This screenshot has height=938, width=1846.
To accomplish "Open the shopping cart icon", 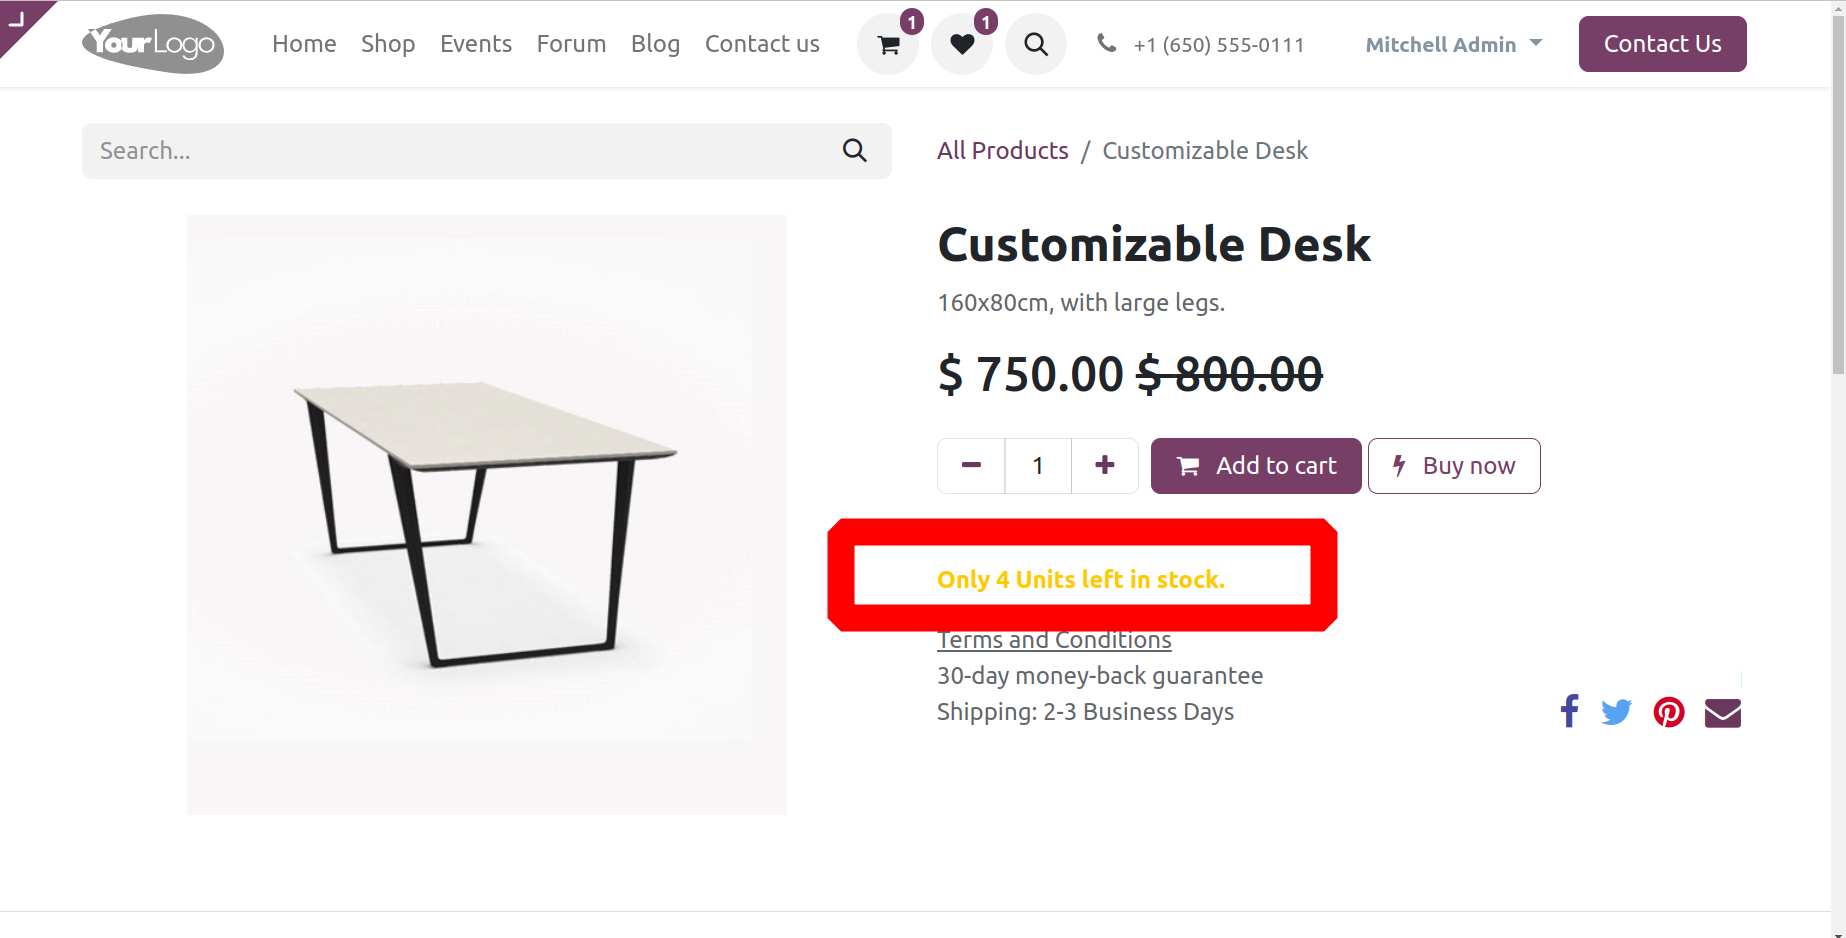I will [888, 45].
